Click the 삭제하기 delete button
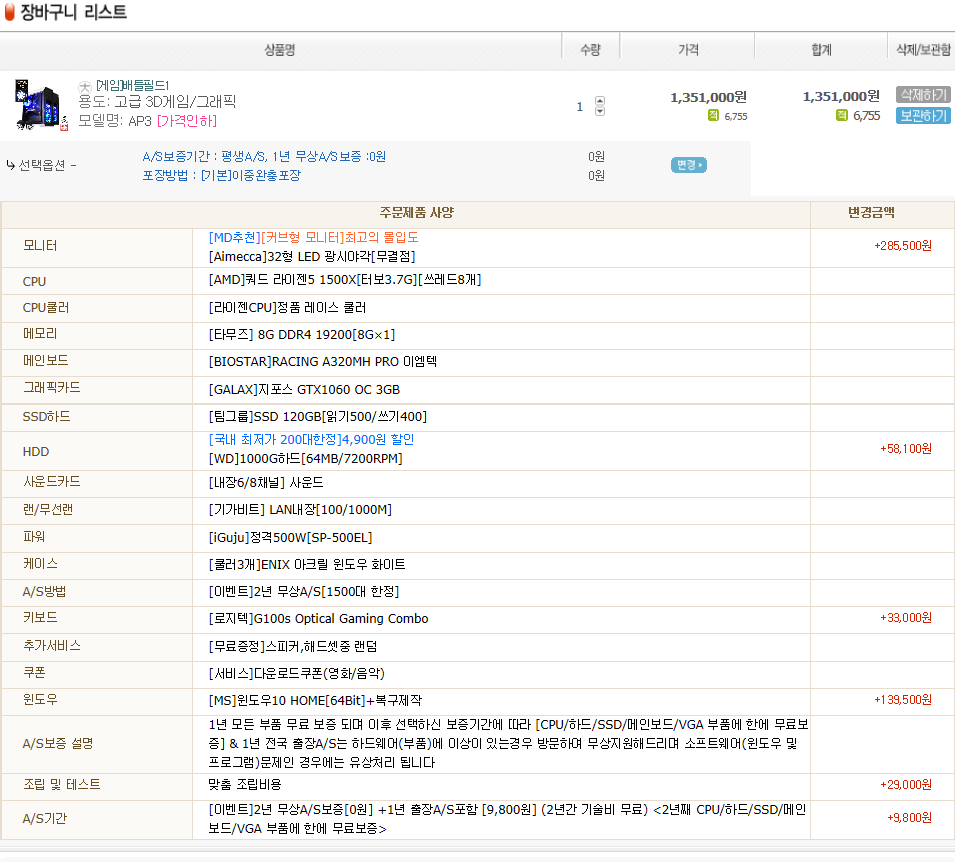Screen dimensions: 963x862 tap(922, 95)
